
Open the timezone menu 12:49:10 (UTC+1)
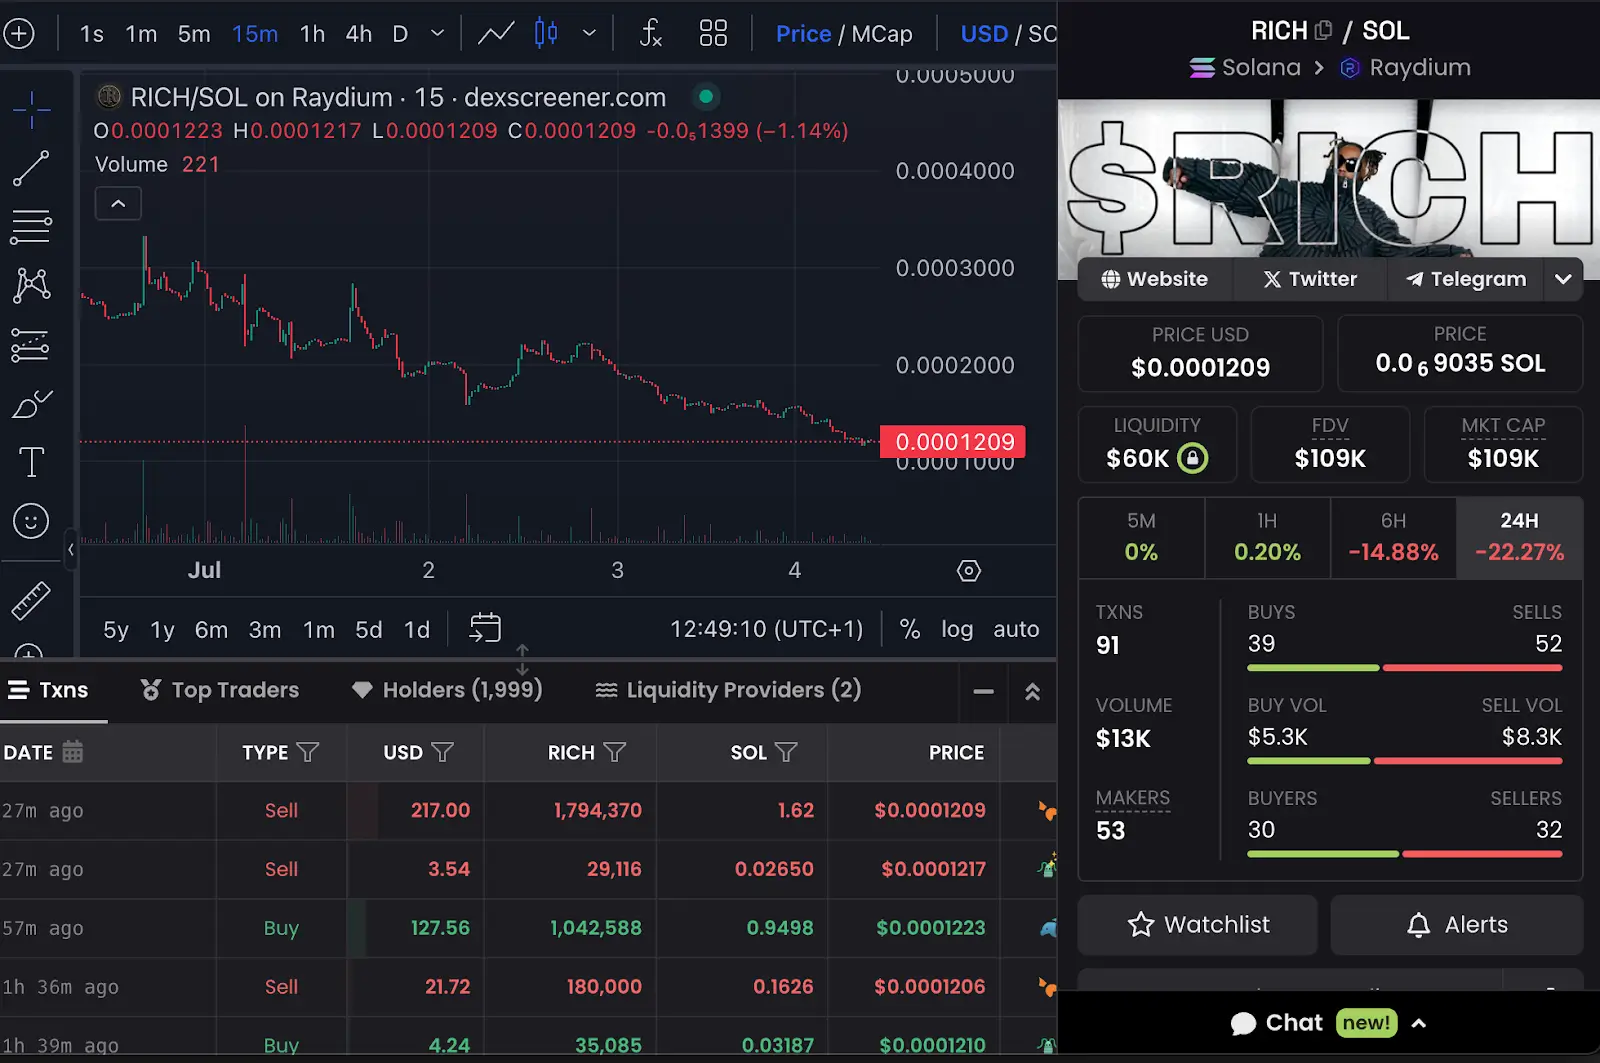point(766,629)
